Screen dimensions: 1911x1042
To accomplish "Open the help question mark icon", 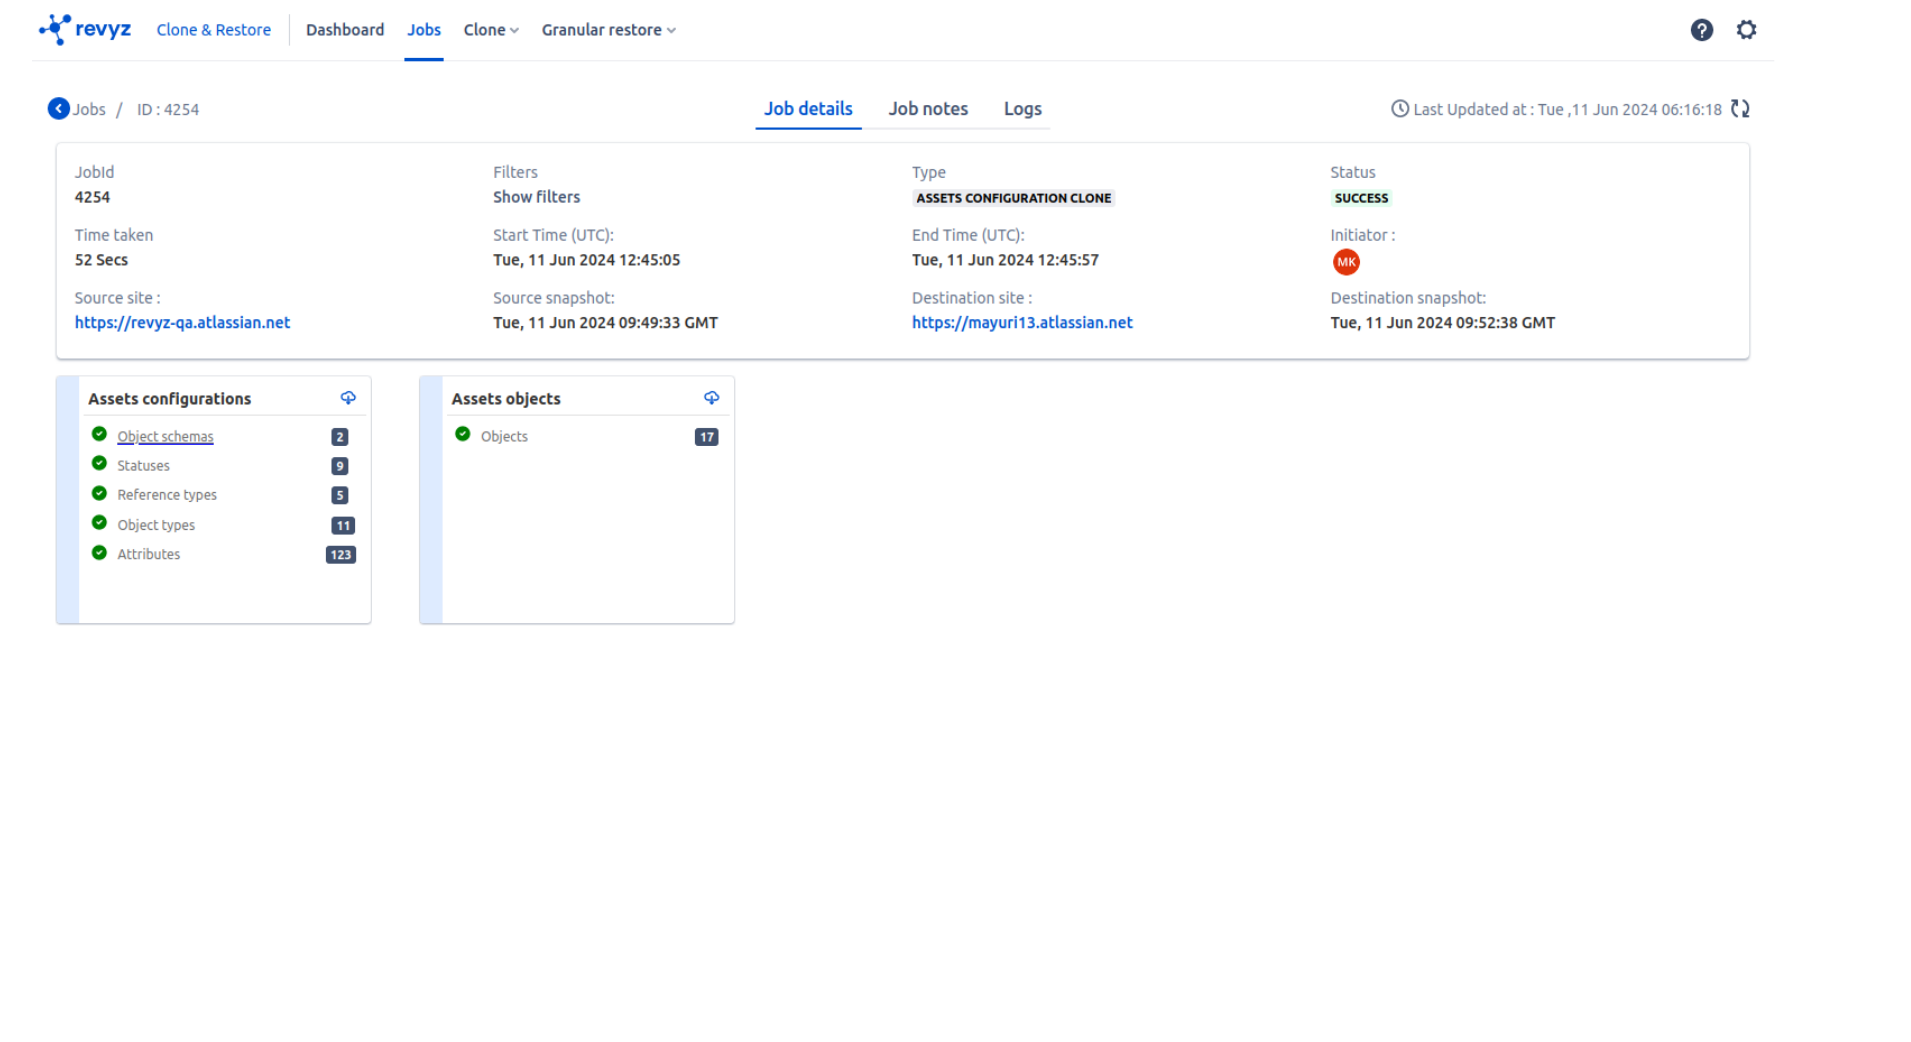I will 1701,30.
